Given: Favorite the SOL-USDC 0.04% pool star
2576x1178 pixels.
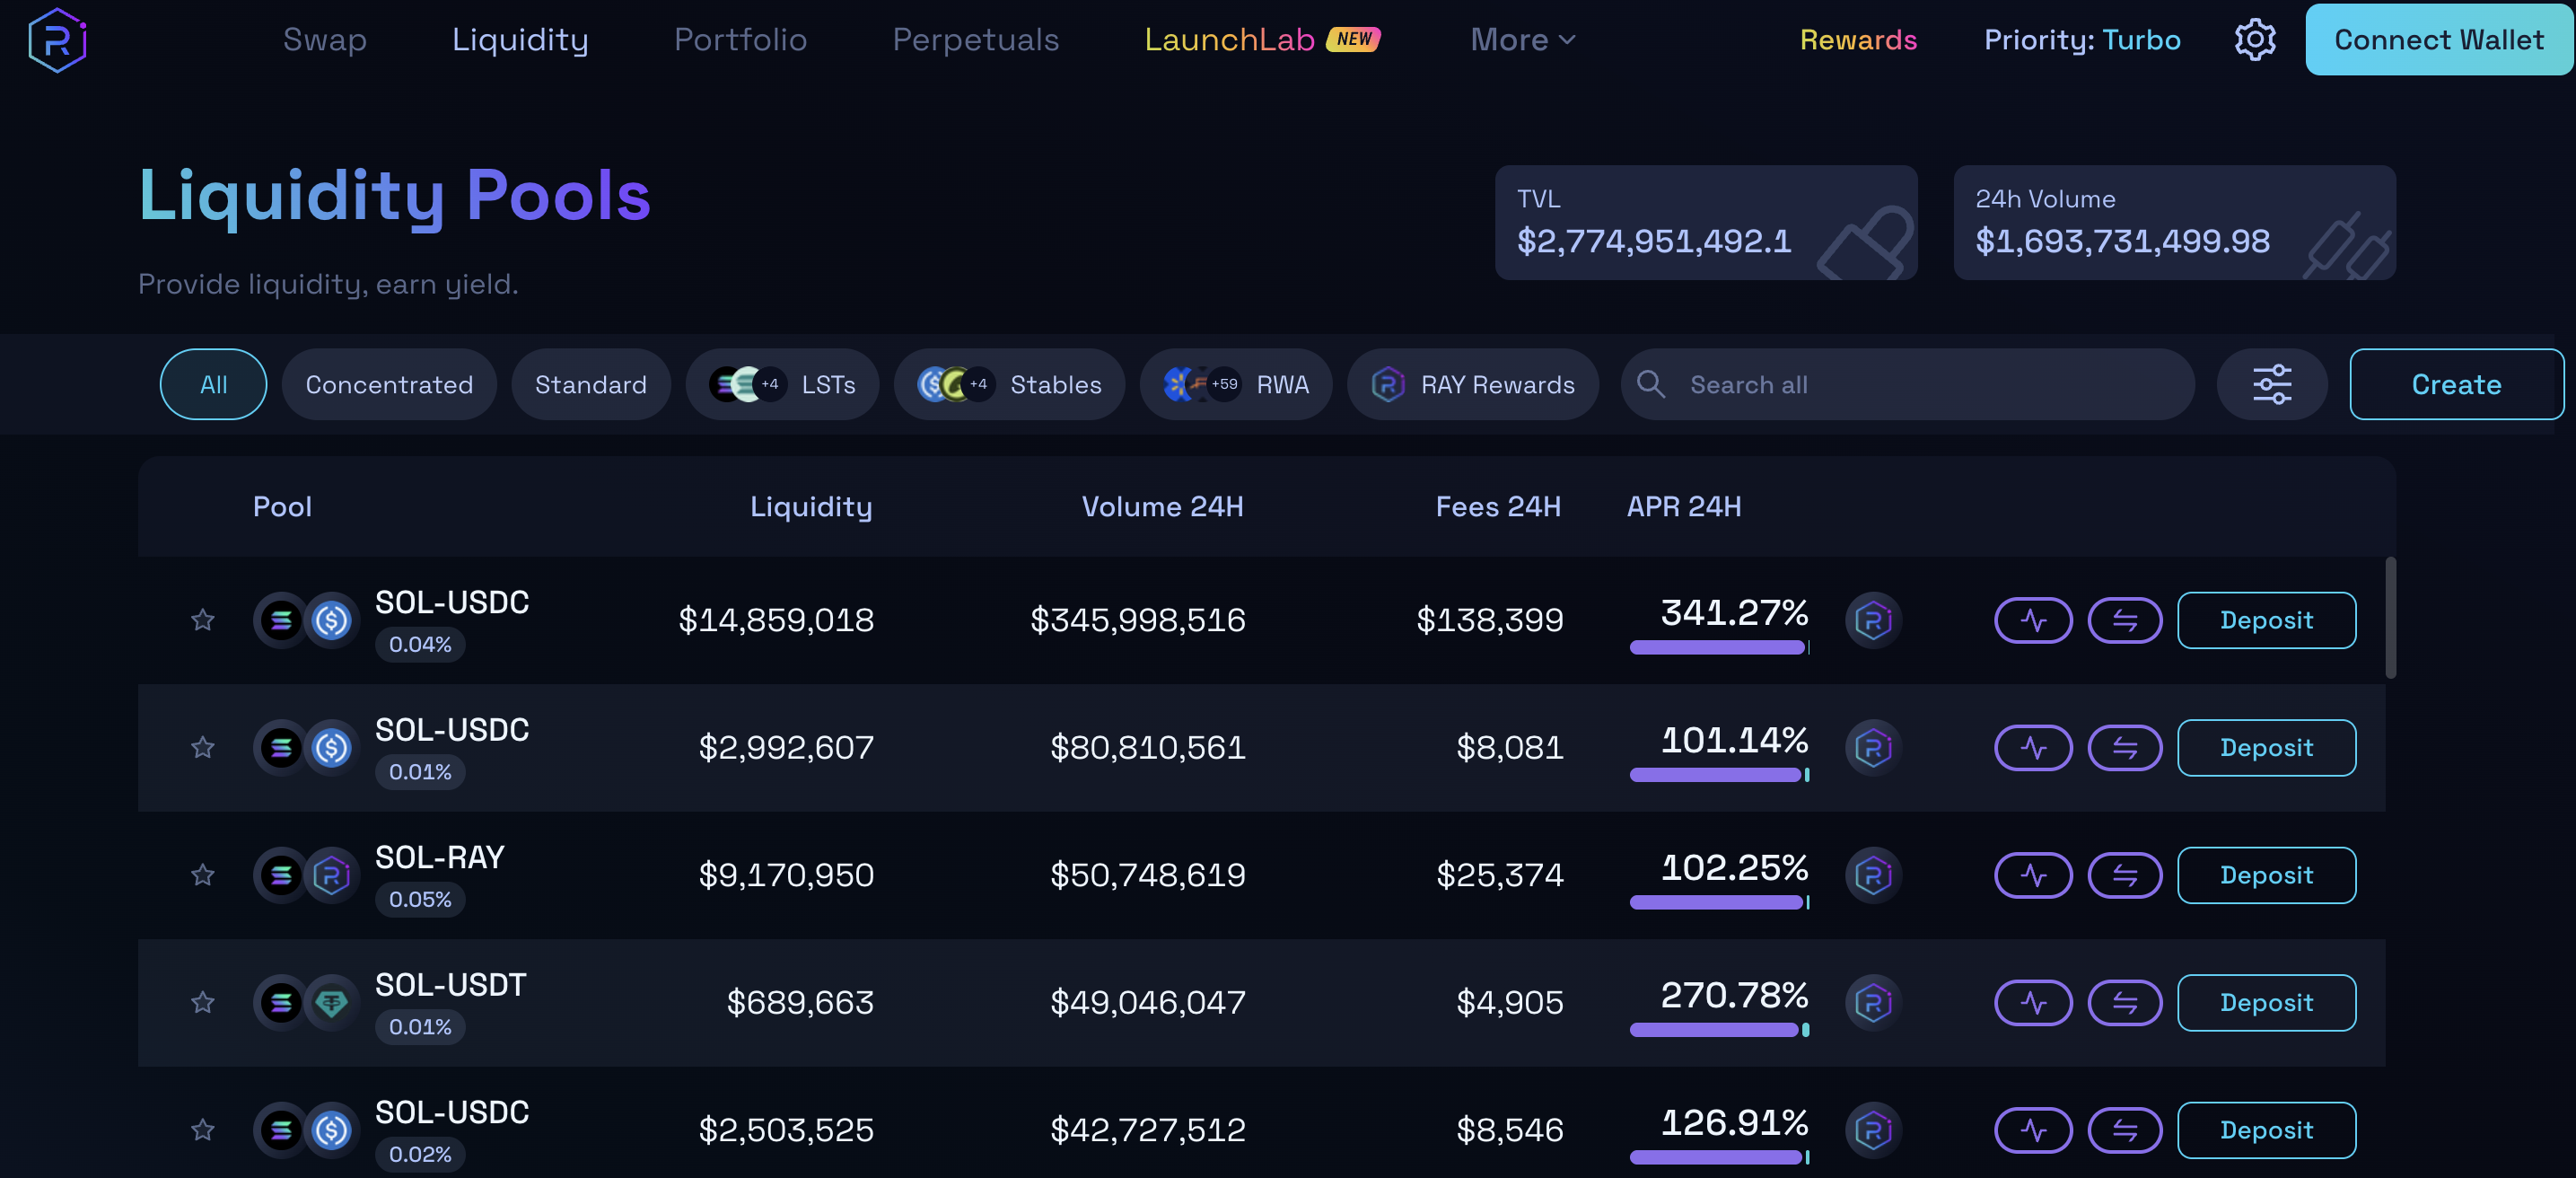Looking at the screenshot, I should click(x=203, y=620).
